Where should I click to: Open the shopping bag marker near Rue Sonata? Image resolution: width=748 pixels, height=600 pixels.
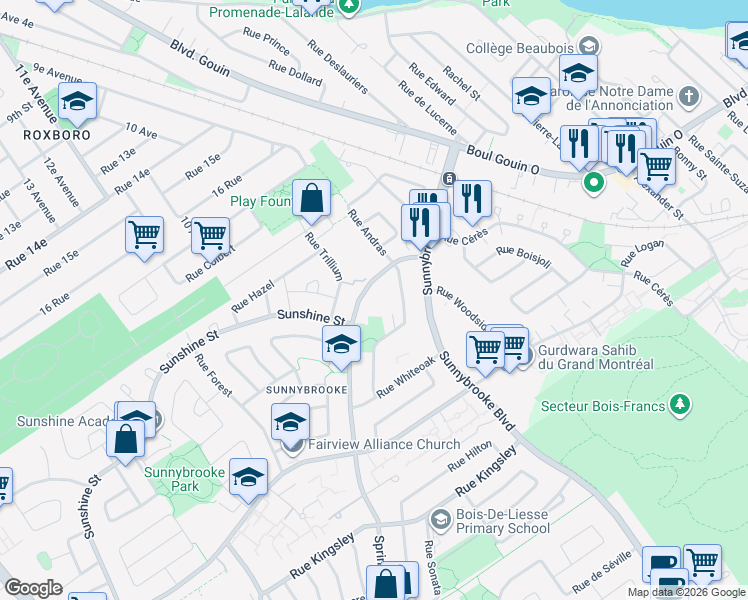385,585
